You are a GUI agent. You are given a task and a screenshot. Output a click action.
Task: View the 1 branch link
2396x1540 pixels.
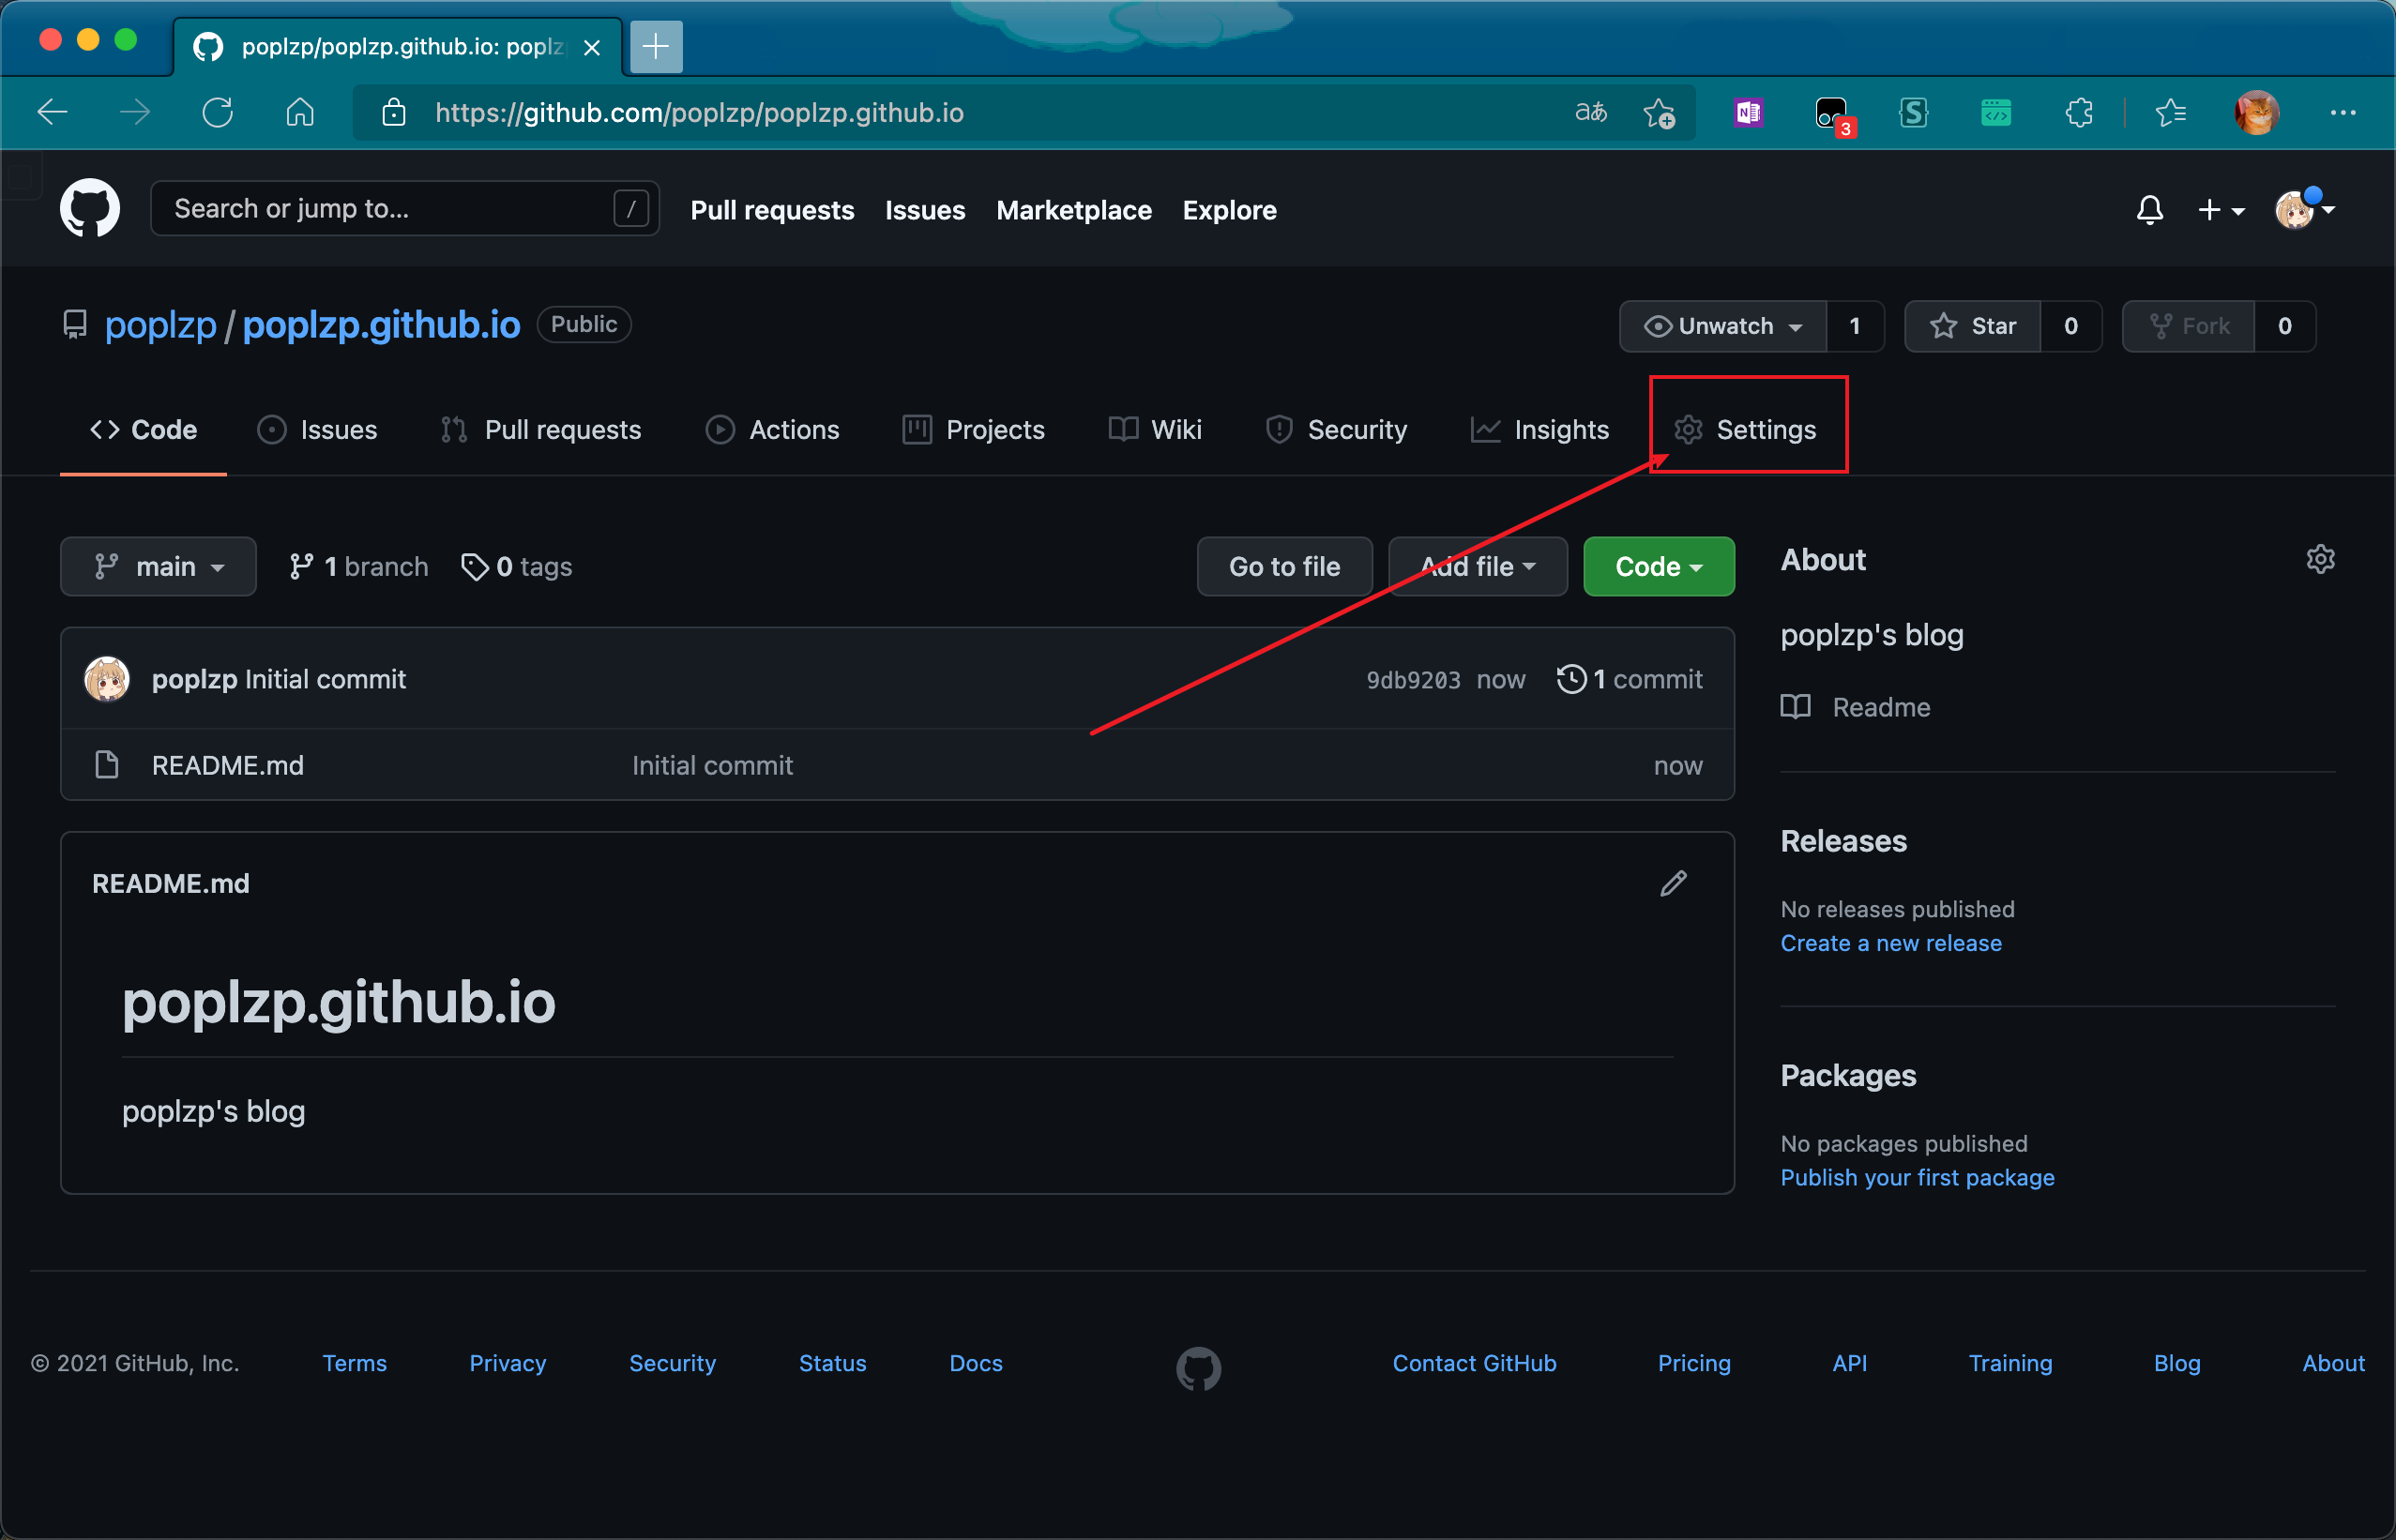click(358, 567)
